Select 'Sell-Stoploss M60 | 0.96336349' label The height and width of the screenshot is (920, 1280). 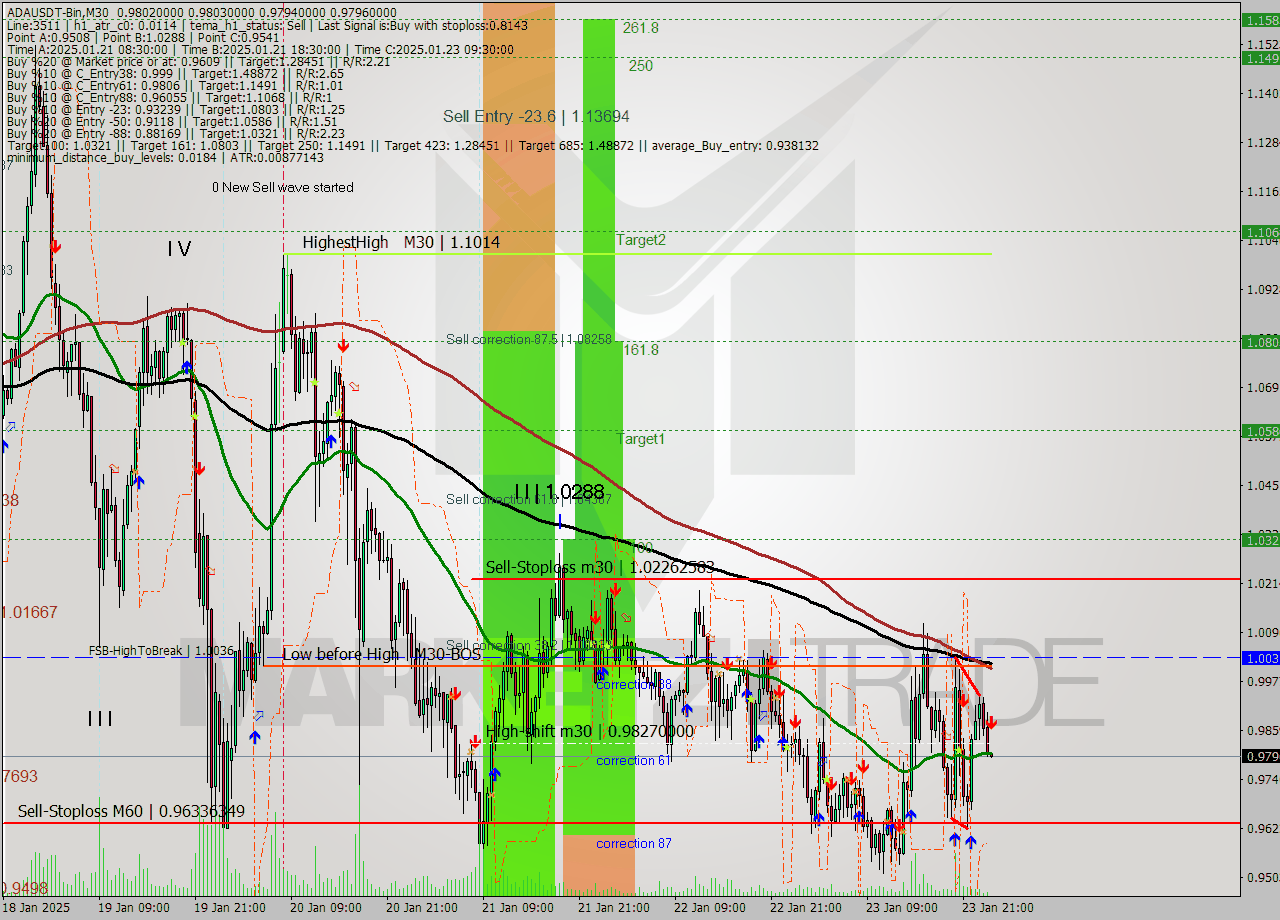pyautogui.click(x=131, y=811)
